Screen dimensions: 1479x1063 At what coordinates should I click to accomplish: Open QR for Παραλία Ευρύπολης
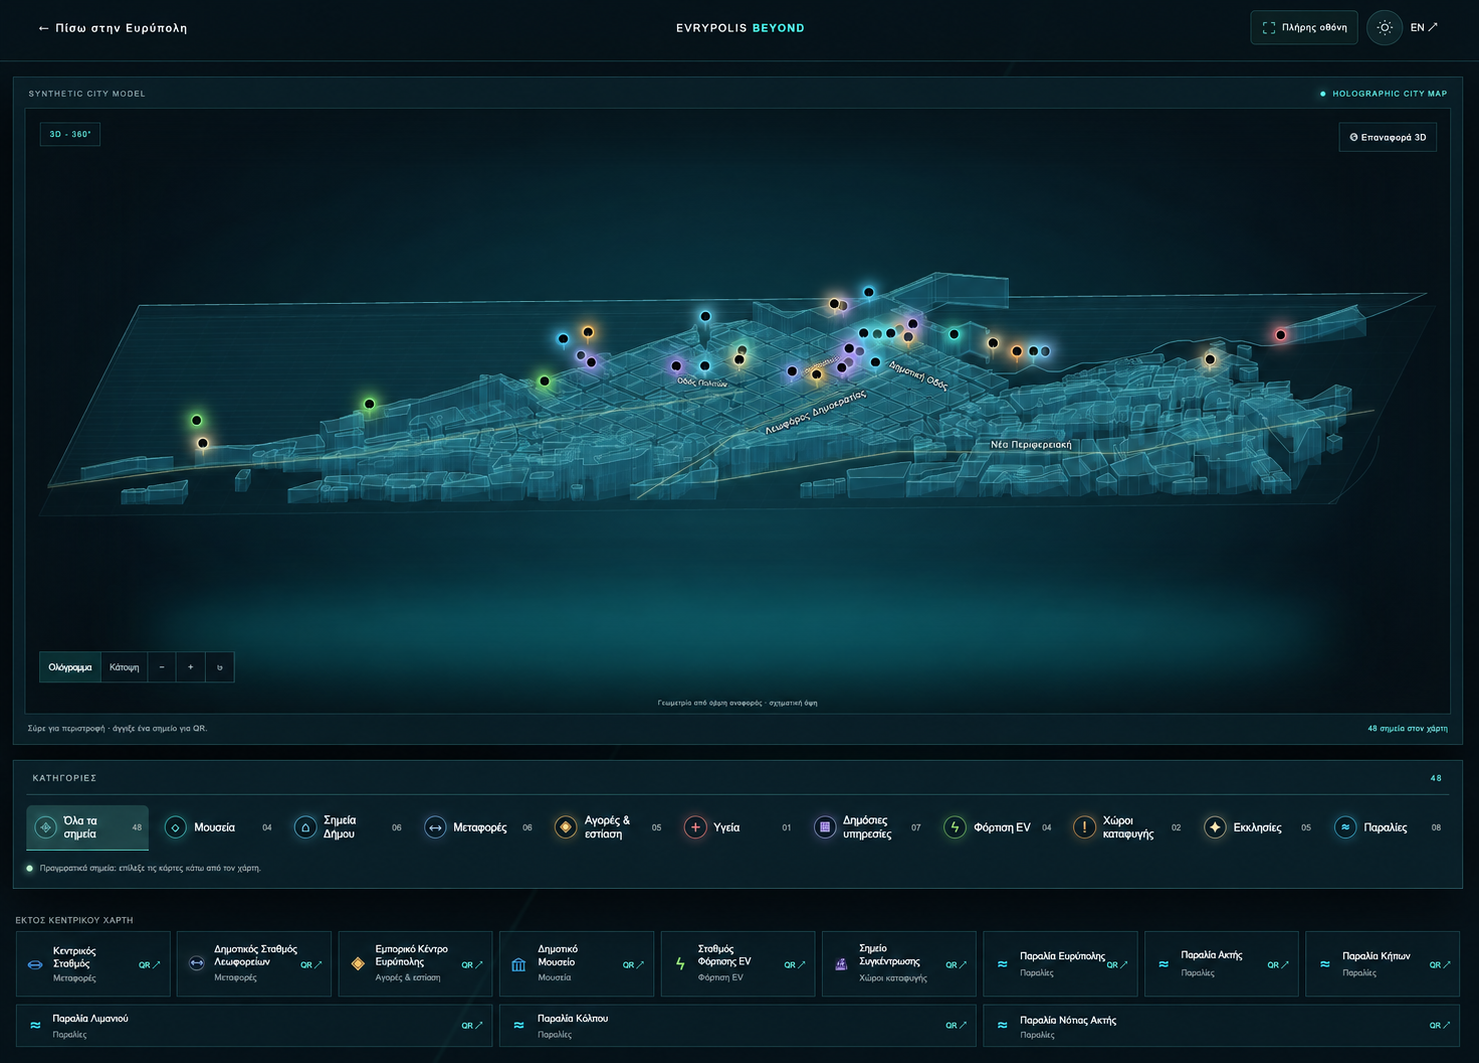tap(1117, 965)
